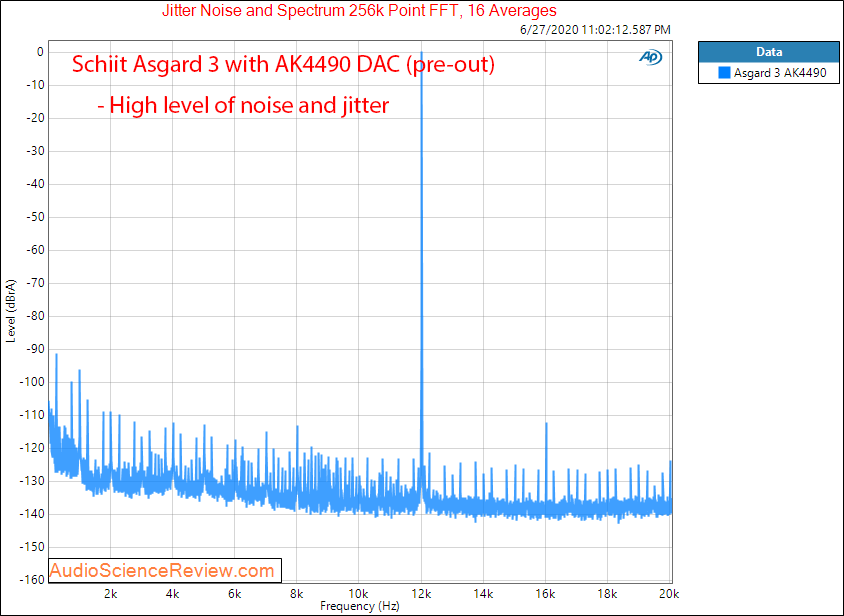Click the Data legend header
The width and height of the screenshot is (844, 616).
point(769,52)
